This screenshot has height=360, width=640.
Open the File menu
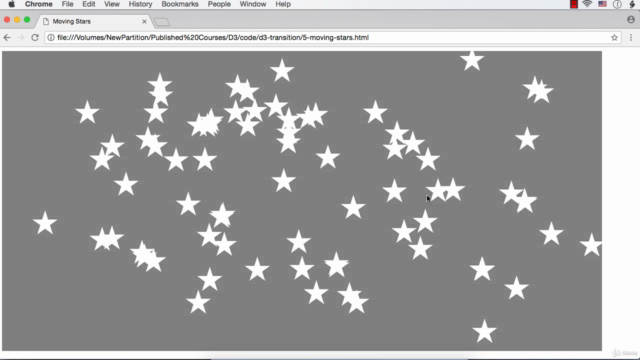pyautogui.click(x=67, y=4)
